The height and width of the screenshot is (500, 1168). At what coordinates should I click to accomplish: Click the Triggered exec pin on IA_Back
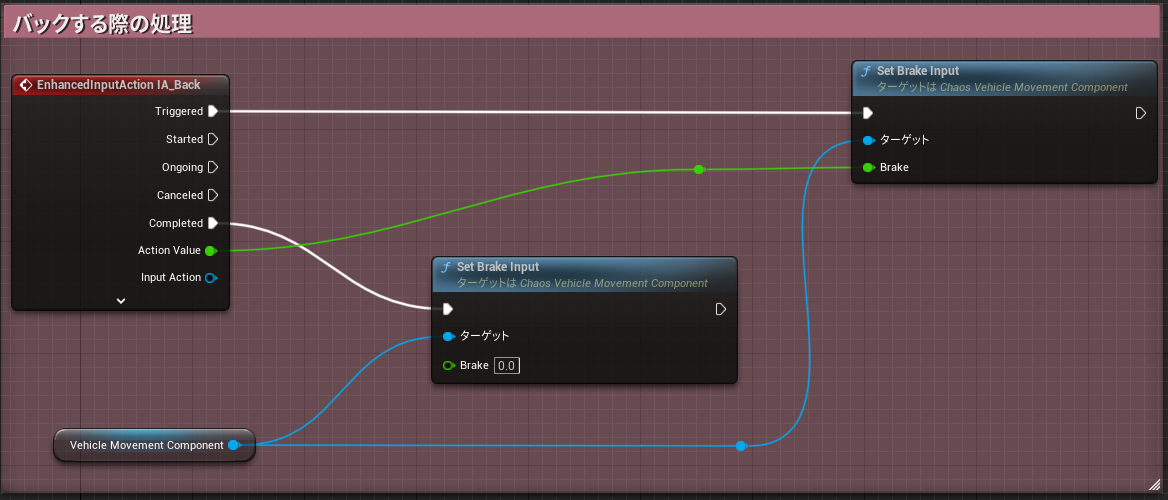[x=213, y=111]
